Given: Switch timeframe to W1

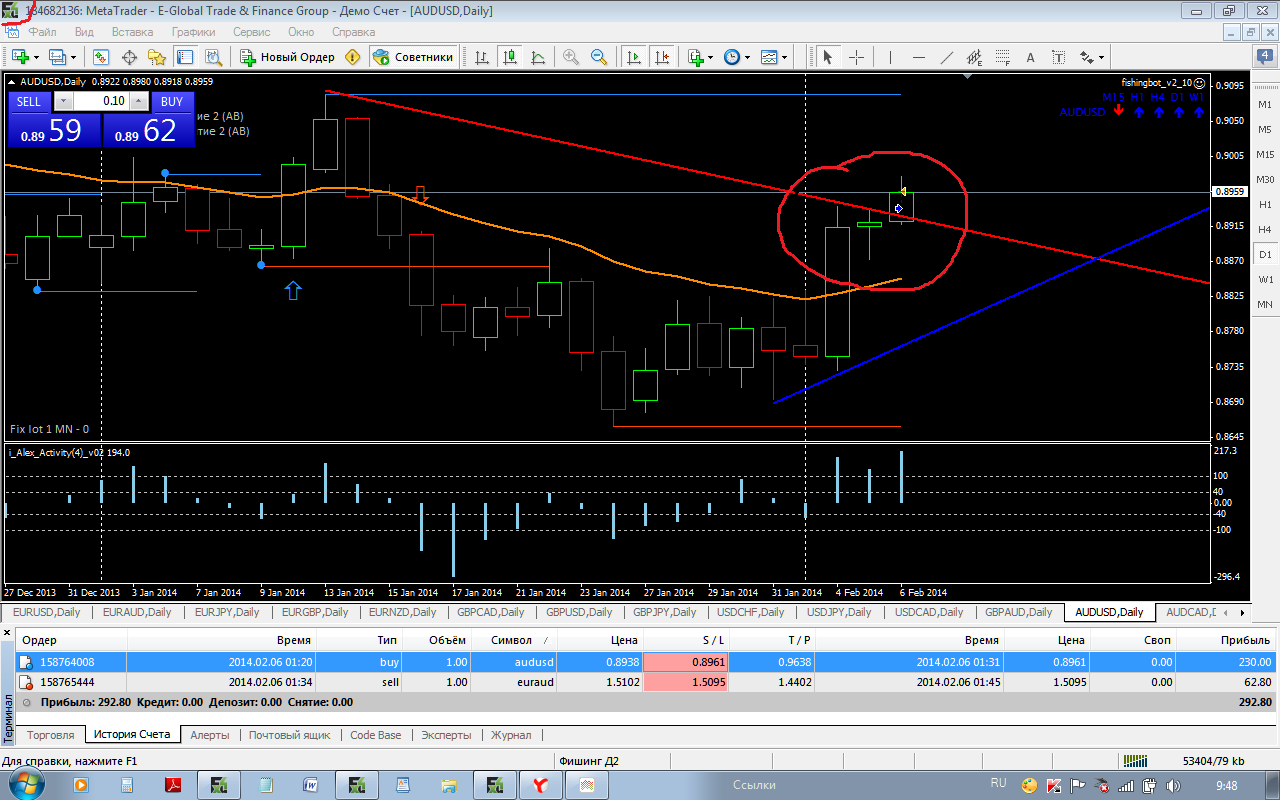Looking at the screenshot, I should 1265,279.
